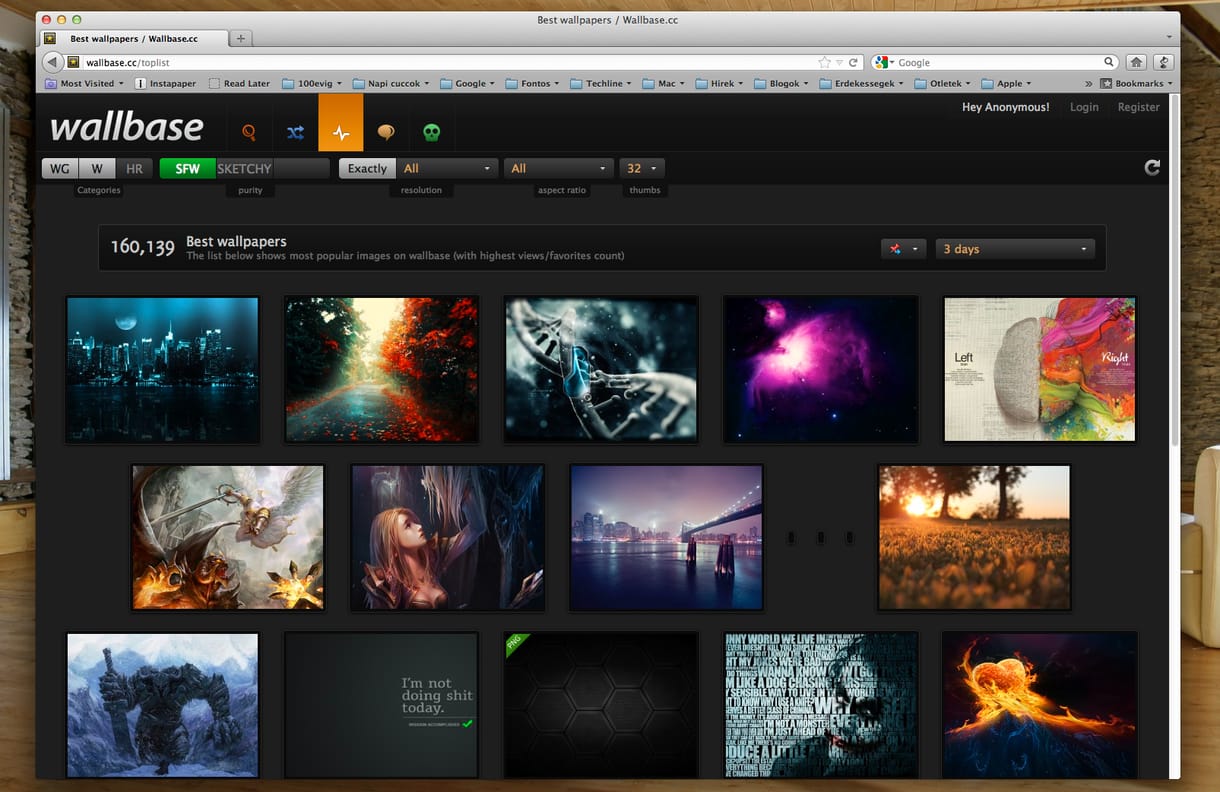
Task: Click the browser Home button
Action: [1136, 62]
